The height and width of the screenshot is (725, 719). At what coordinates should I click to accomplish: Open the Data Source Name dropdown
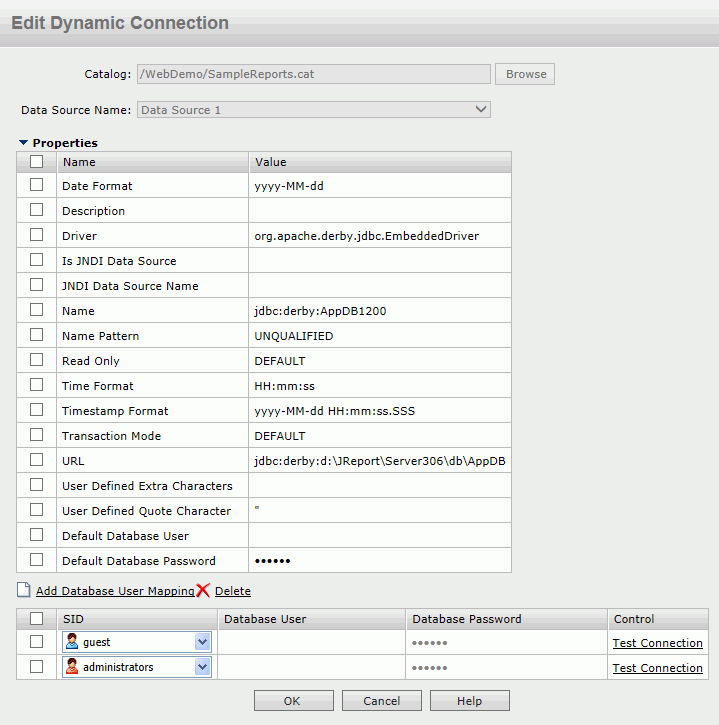click(x=313, y=110)
